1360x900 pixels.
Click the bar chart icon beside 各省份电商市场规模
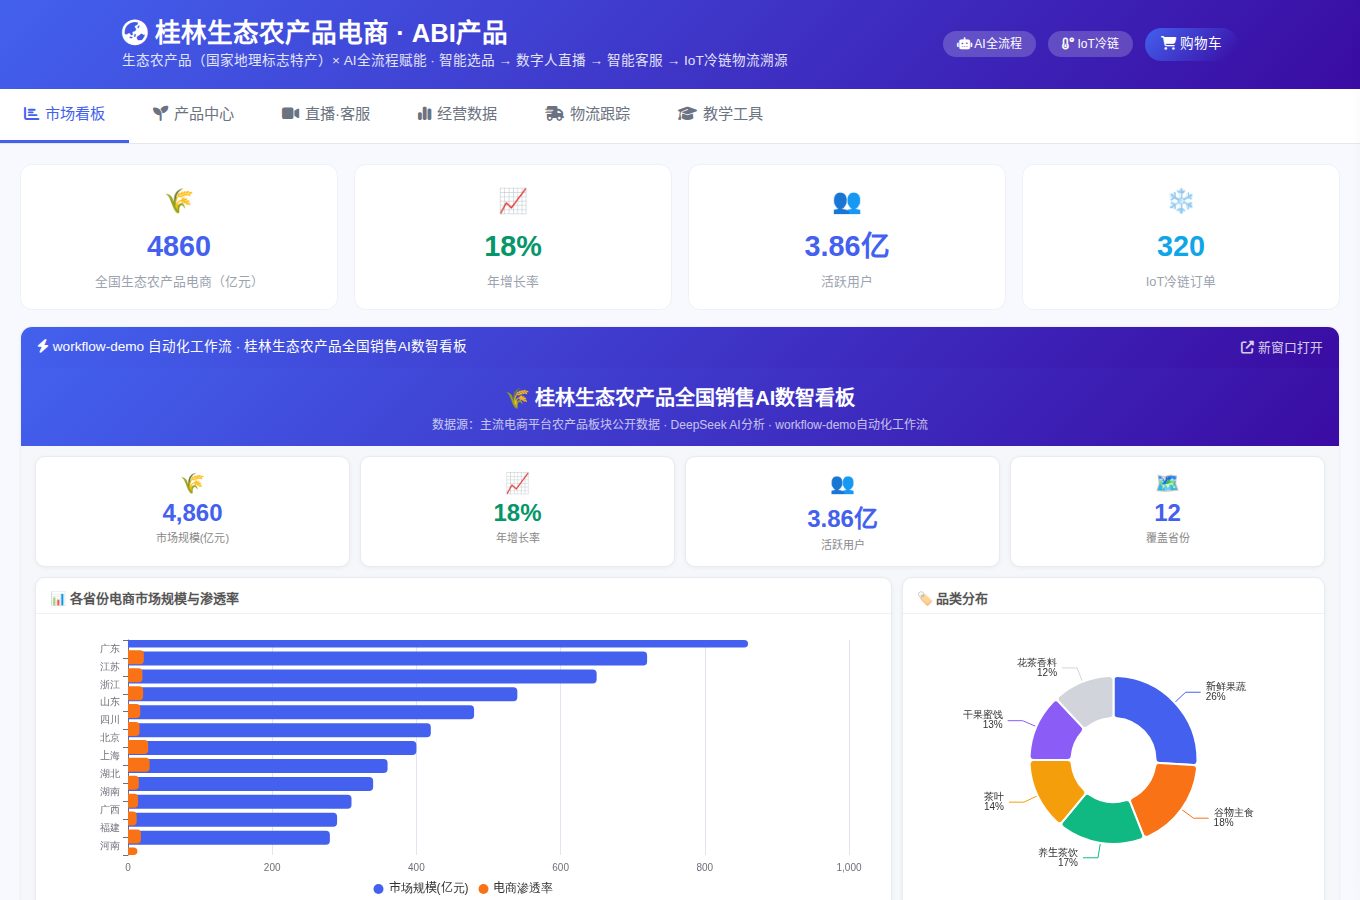57,599
